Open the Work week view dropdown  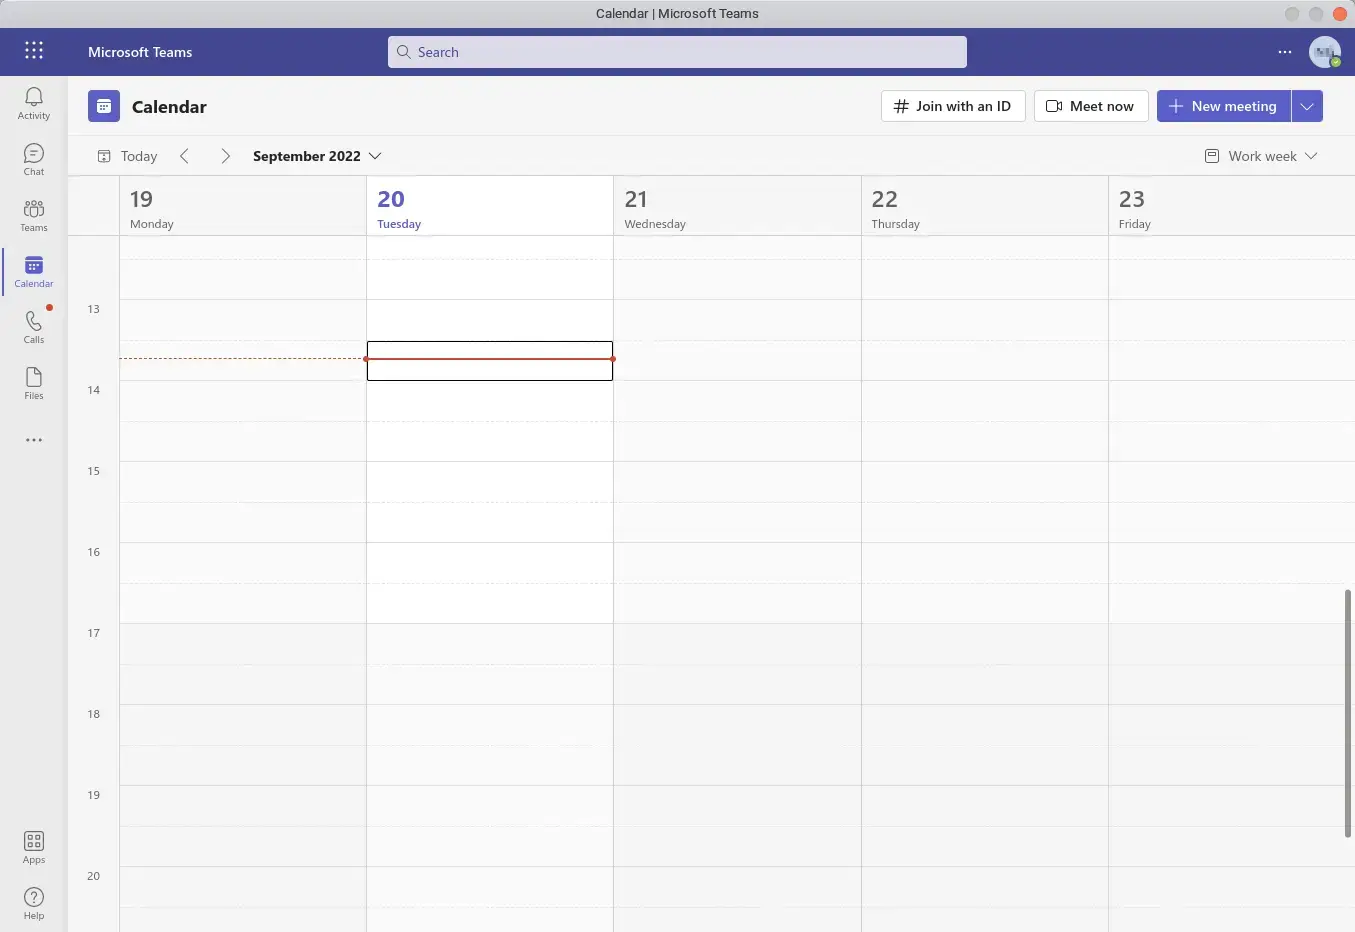click(x=1261, y=156)
